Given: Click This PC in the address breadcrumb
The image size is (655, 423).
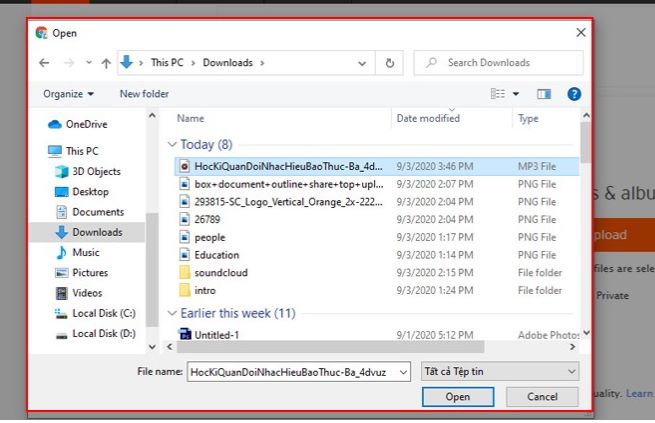Looking at the screenshot, I should (x=167, y=63).
